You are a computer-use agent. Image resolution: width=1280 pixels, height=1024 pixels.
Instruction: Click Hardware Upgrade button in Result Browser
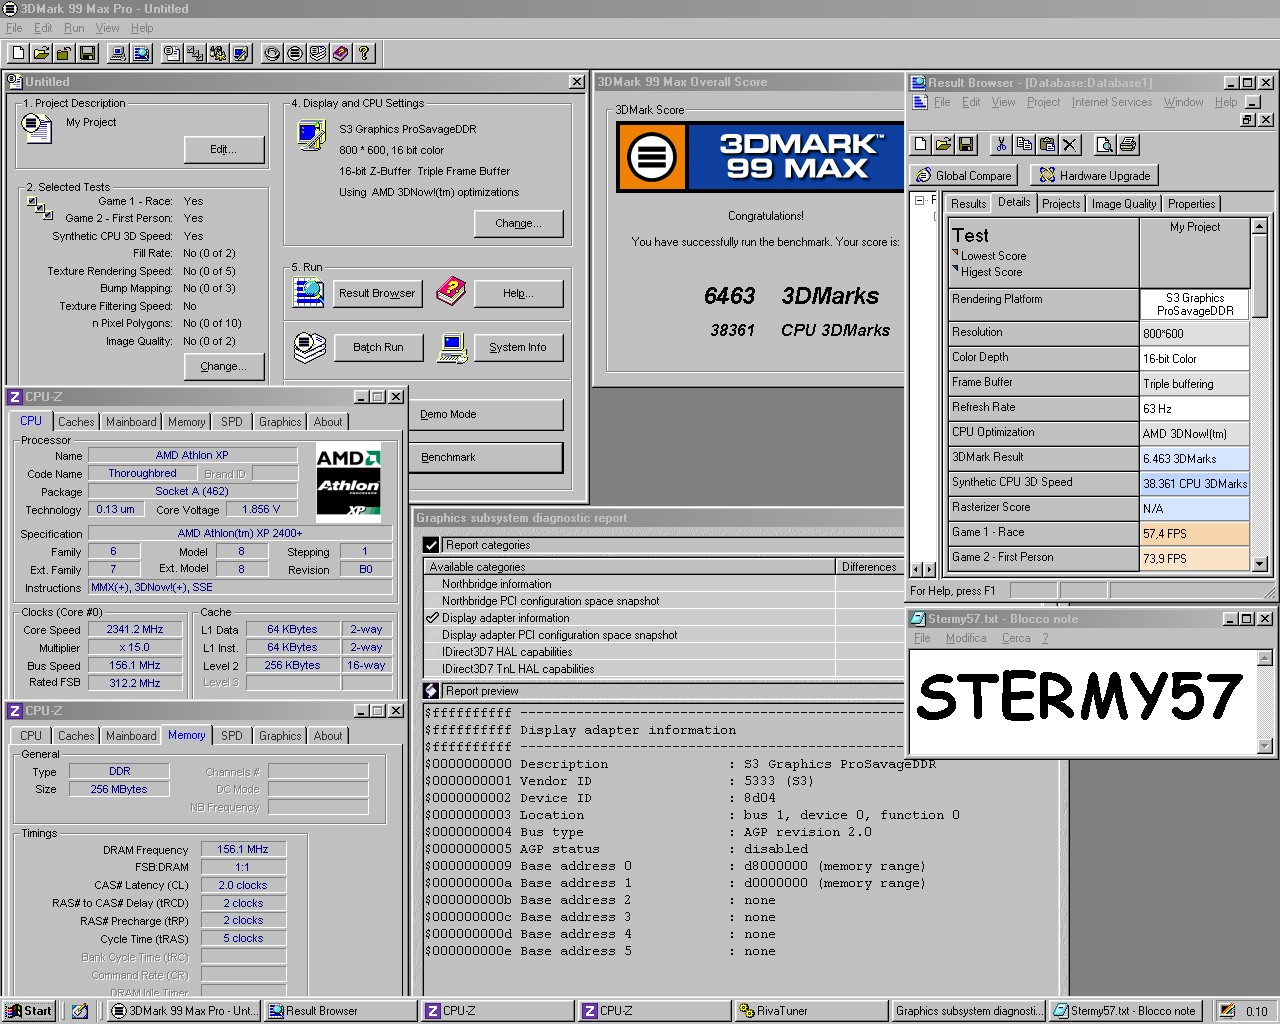1095,175
